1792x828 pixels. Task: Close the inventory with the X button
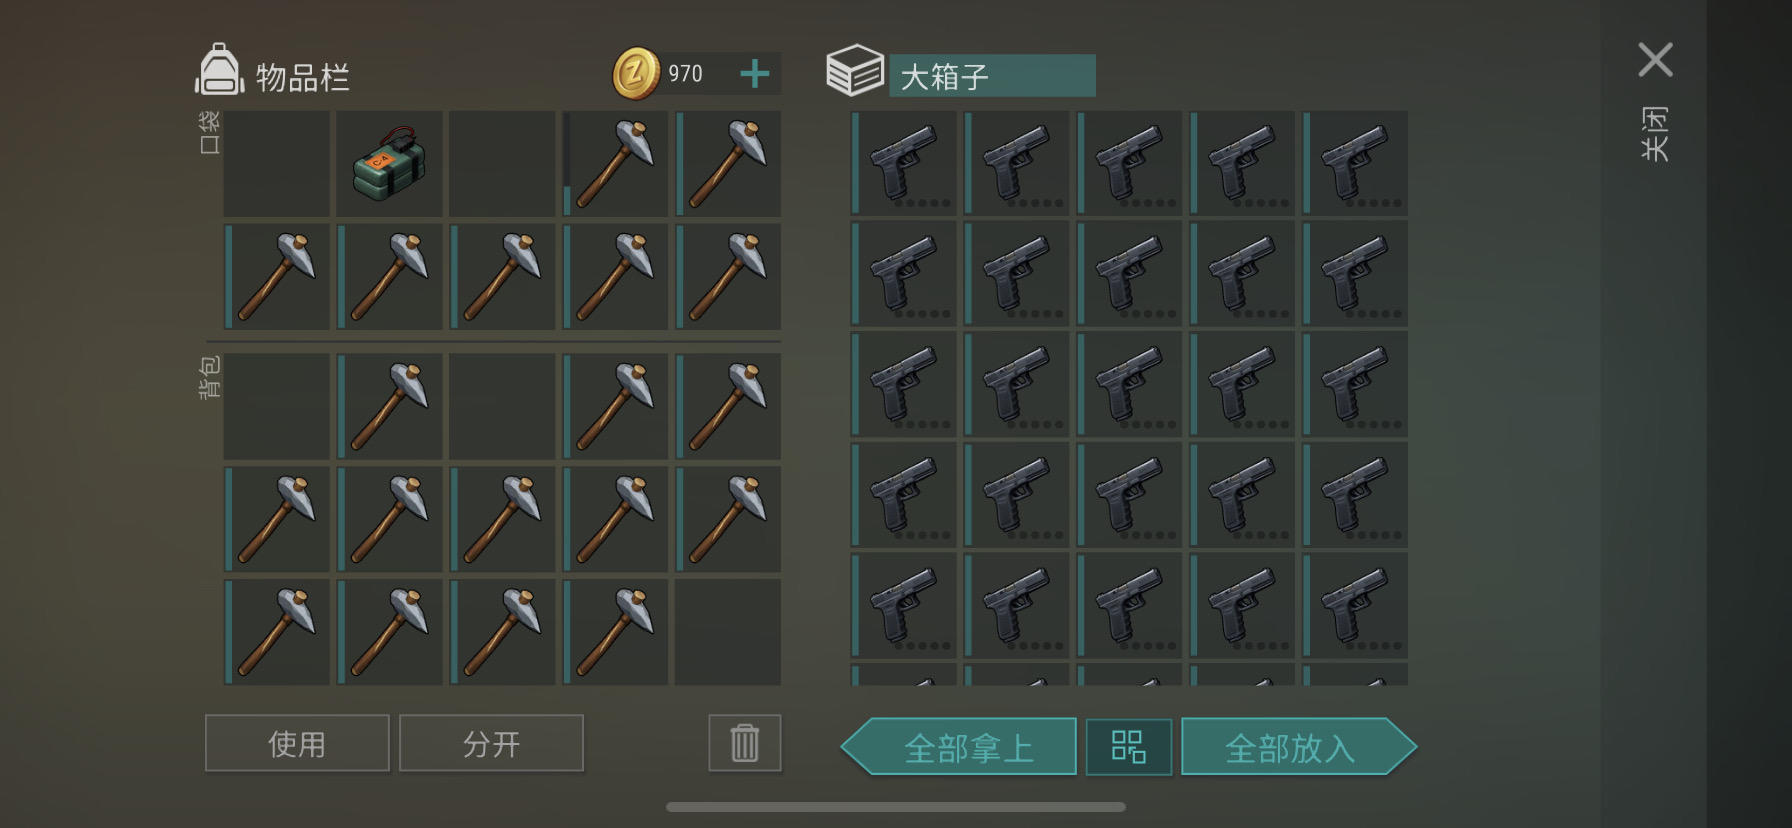(x=1656, y=60)
